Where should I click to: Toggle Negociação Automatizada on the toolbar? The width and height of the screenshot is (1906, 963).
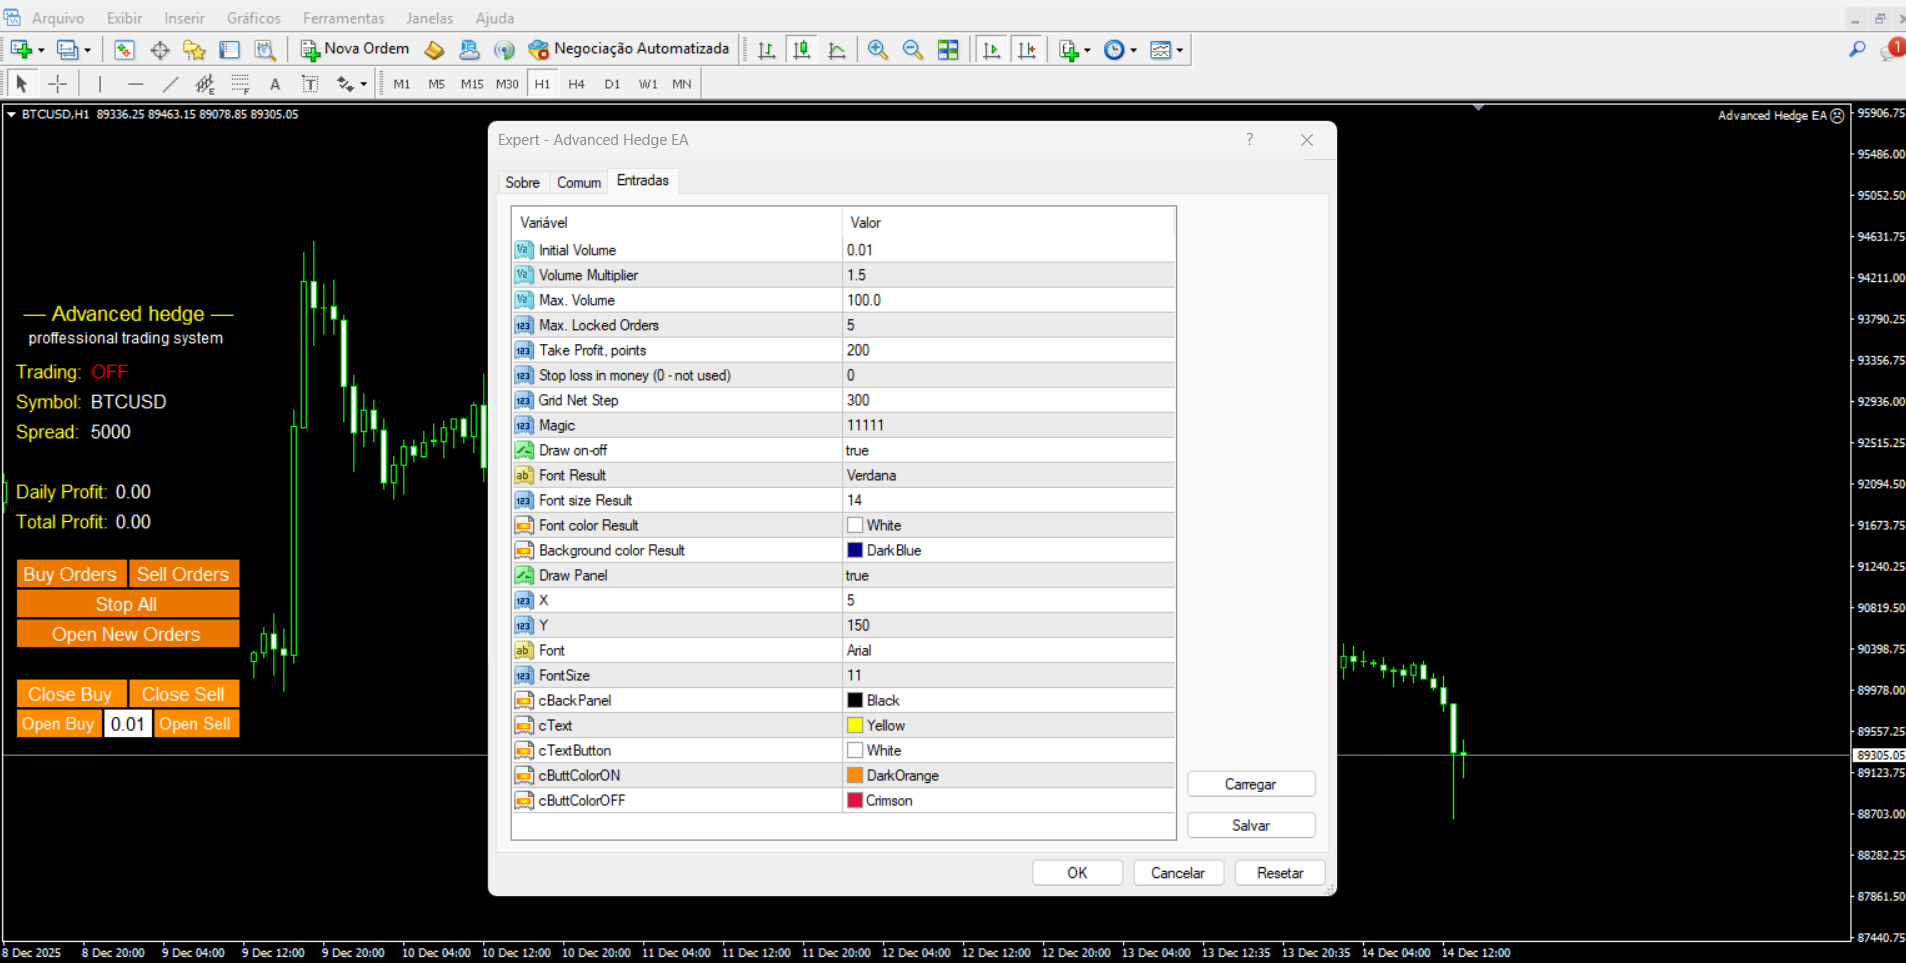click(630, 49)
